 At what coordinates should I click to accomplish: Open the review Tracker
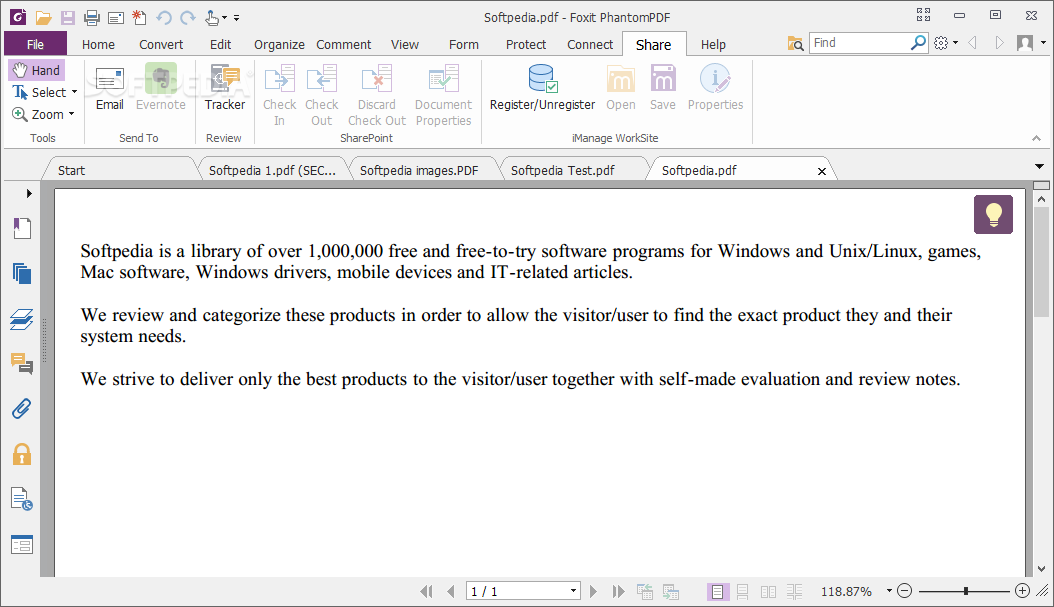pyautogui.click(x=225, y=87)
